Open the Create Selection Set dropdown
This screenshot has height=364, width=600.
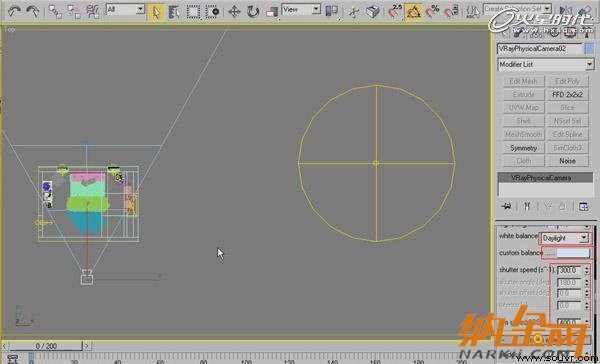coord(517,8)
